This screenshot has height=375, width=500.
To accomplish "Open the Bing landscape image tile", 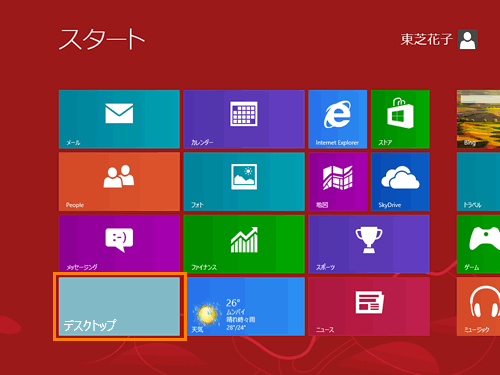I will tap(478, 119).
